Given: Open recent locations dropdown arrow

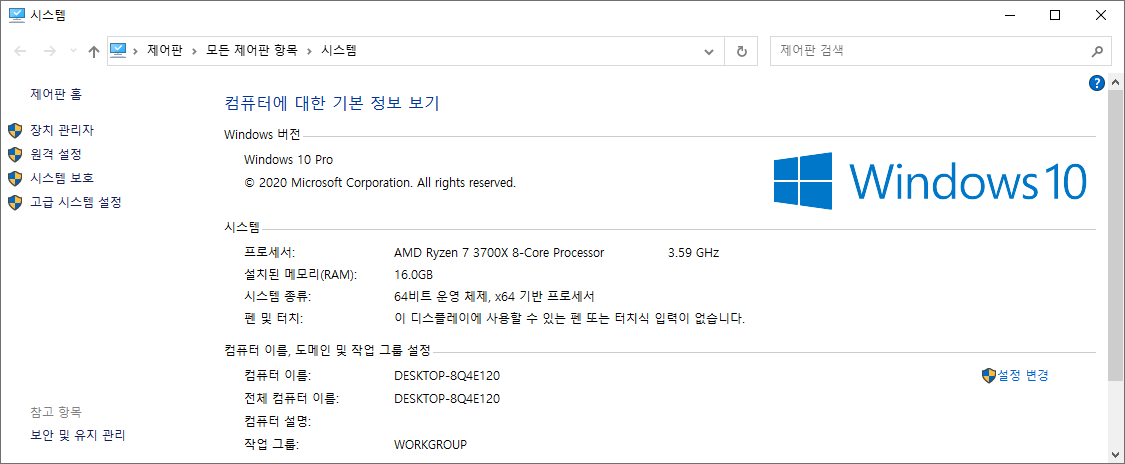Looking at the screenshot, I should pos(73,52).
